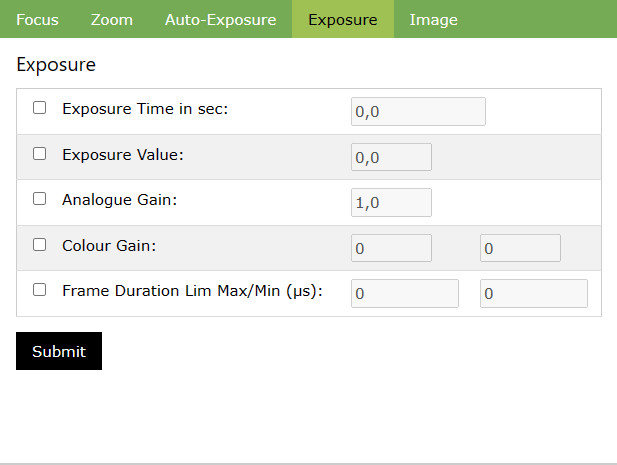The height and width of the screenshot is (465, 617).
Task: Open the Zoom tab
Action: tap(111, 20)
